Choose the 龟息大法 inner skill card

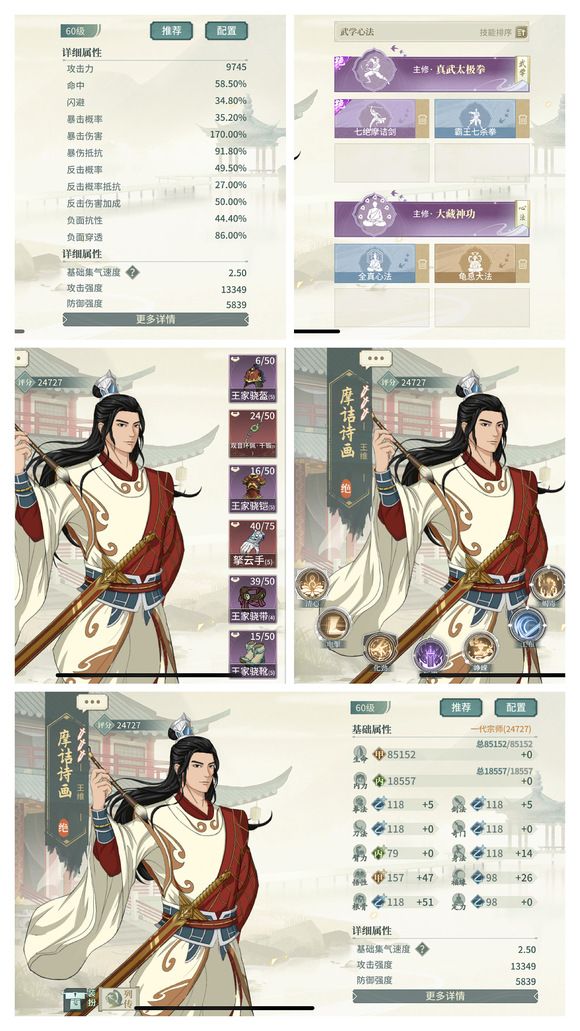point(482,264)
